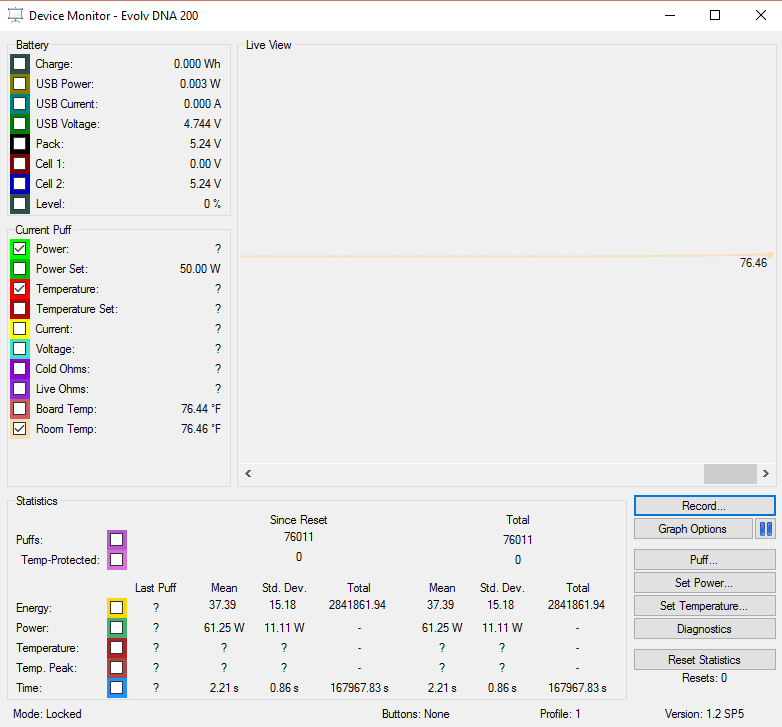Click Reset Statistics
The width and height of the screenshot is (782, 727).
point(704,660)
